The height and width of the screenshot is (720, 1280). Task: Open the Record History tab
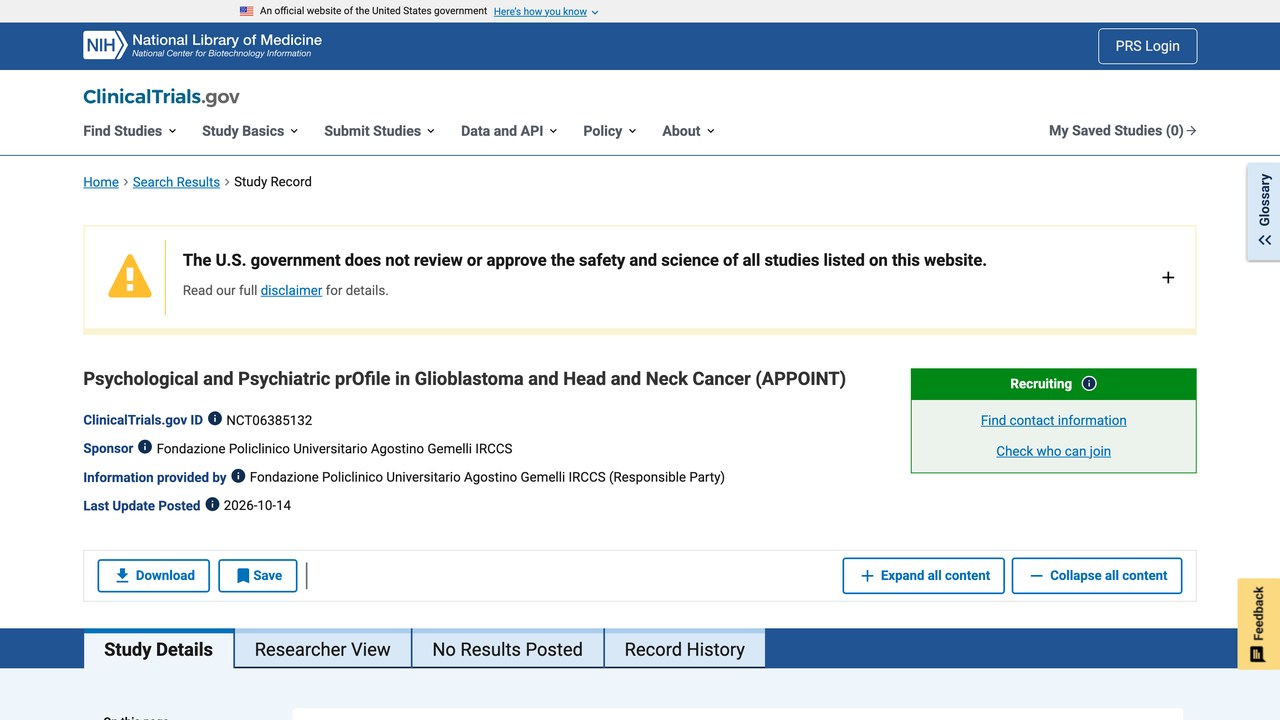click(x=685, y=649)
